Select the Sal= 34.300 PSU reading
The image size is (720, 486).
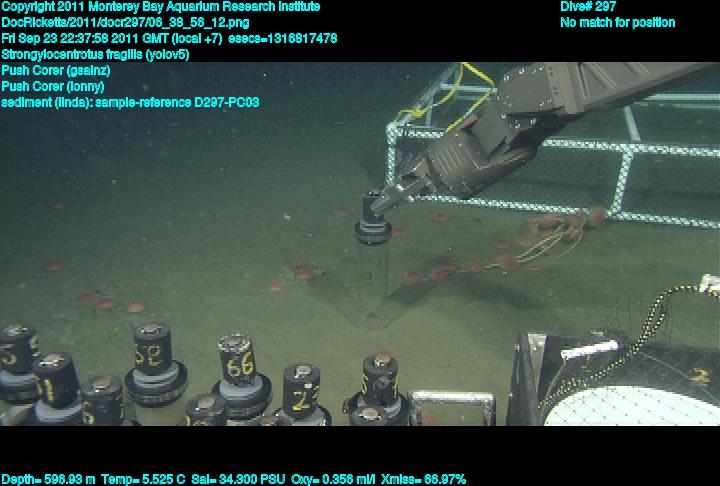(x=238, y=479)
